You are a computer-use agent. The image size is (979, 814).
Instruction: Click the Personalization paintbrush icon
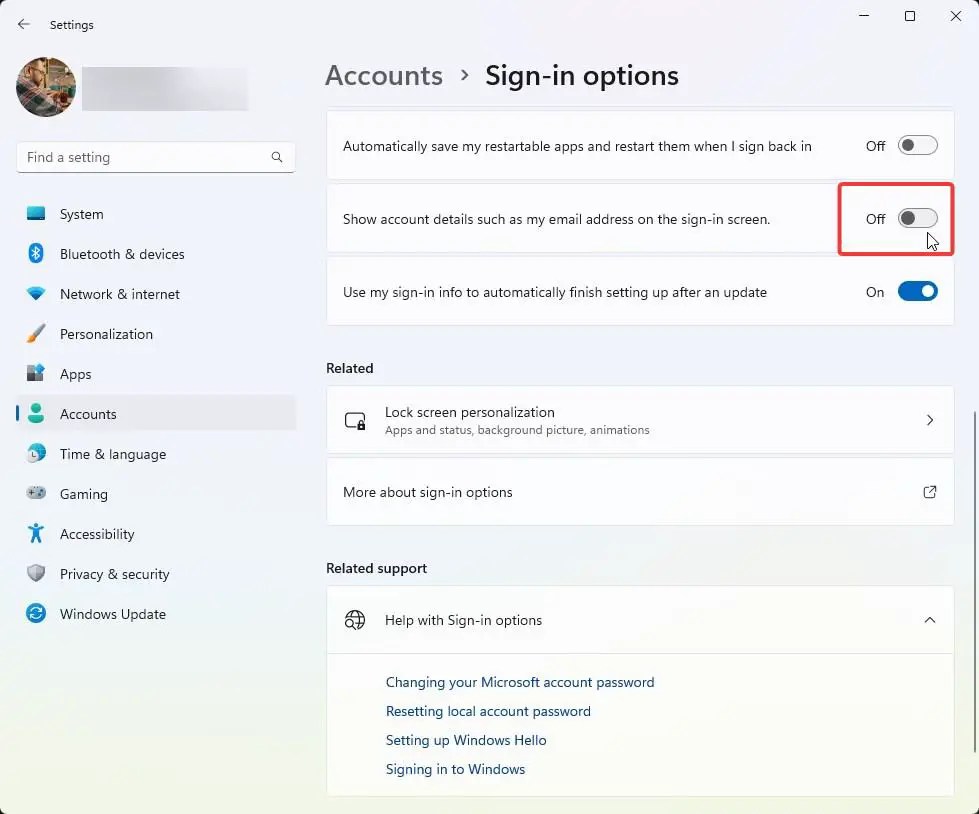coord(36,333)
